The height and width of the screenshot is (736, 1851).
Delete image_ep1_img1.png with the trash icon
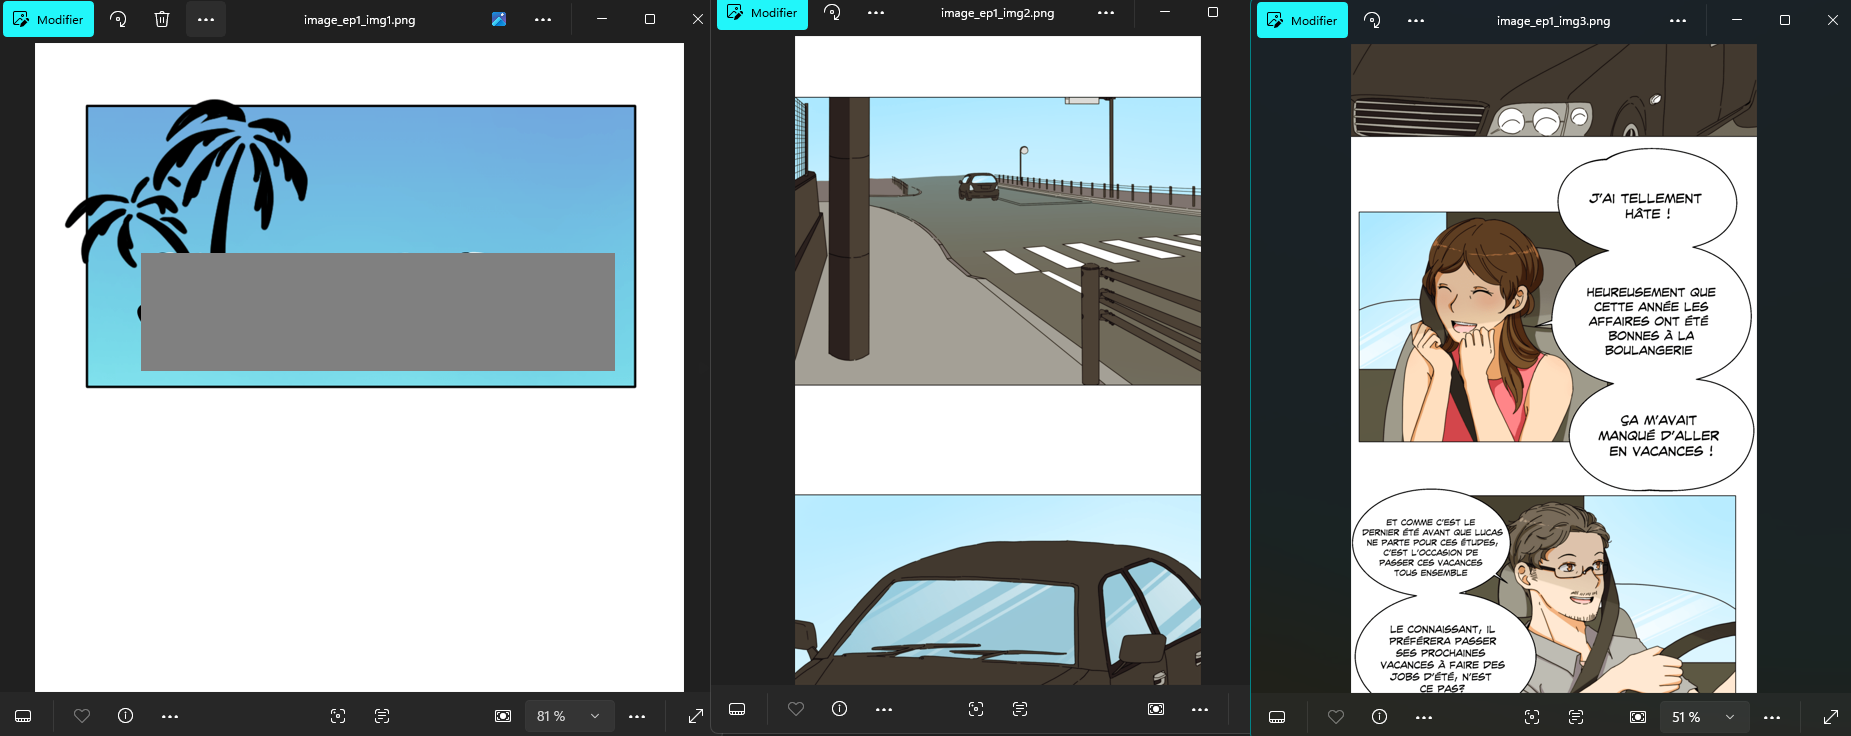[162, 19]
